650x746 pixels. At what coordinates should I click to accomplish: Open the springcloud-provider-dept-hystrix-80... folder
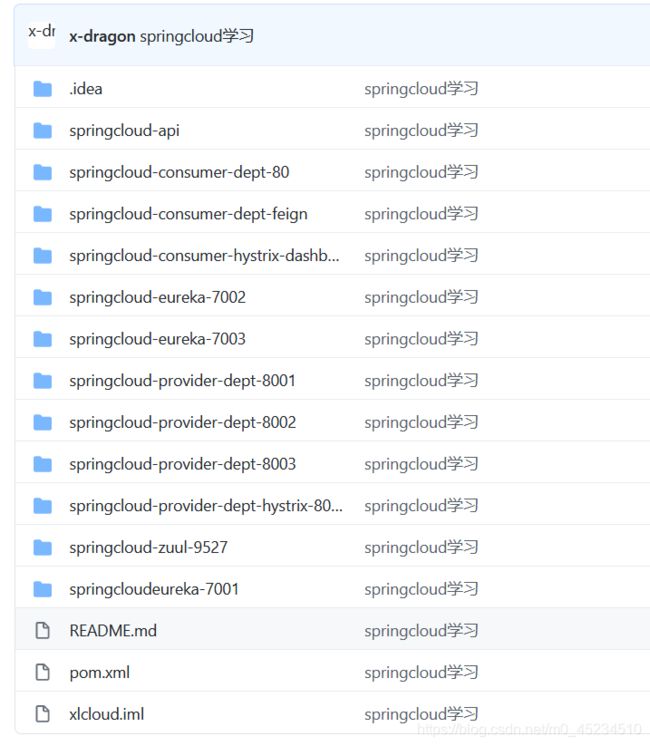click(206, 506)
